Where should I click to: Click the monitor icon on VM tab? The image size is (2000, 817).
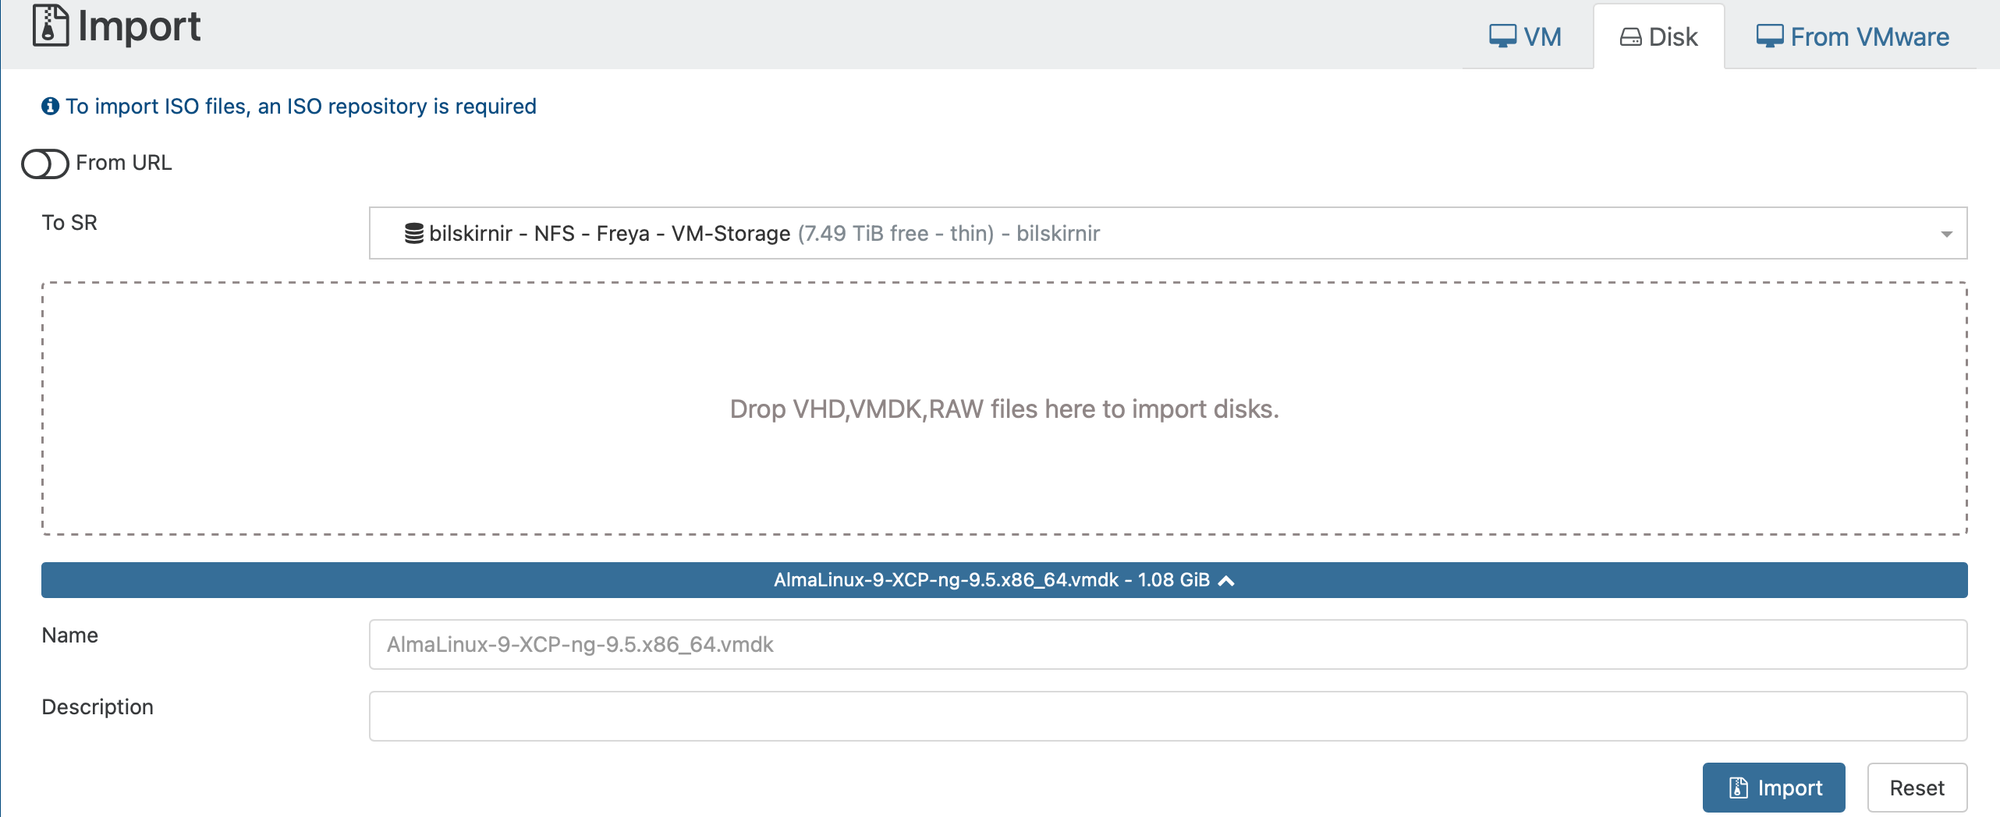1502,37
